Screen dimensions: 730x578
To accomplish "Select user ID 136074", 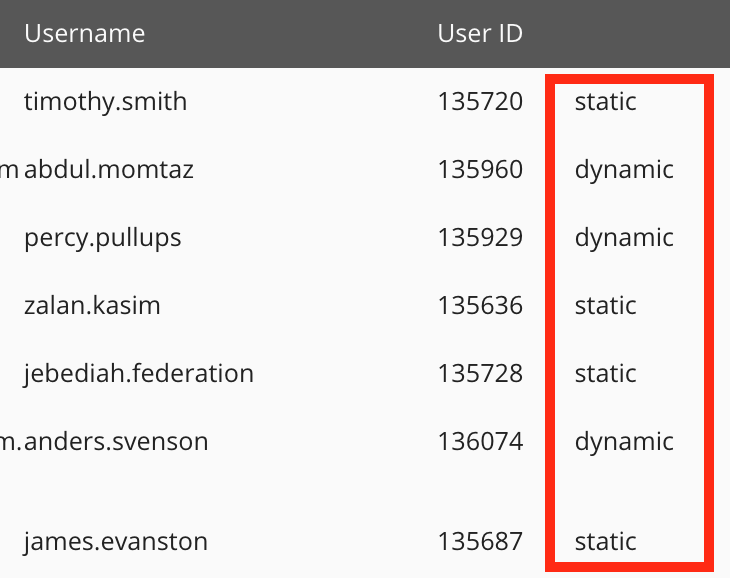I will 480,441.
